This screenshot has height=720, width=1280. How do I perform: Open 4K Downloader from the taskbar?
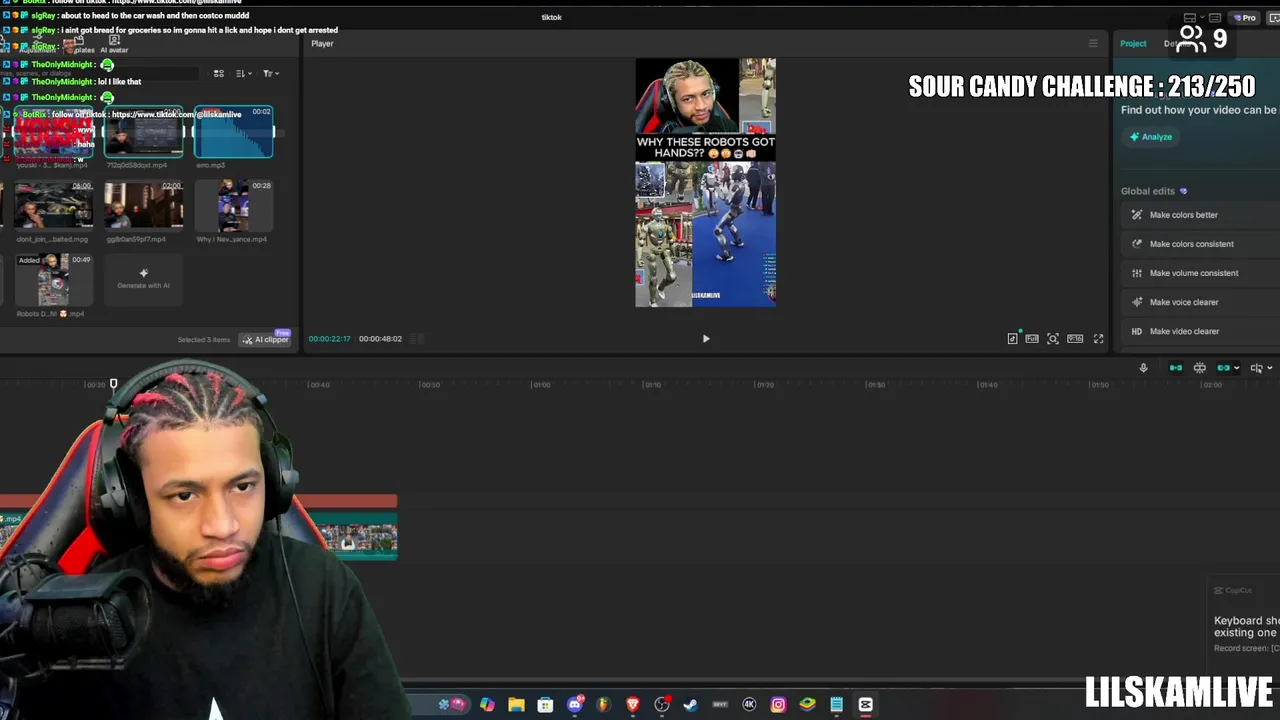(749, 705)
